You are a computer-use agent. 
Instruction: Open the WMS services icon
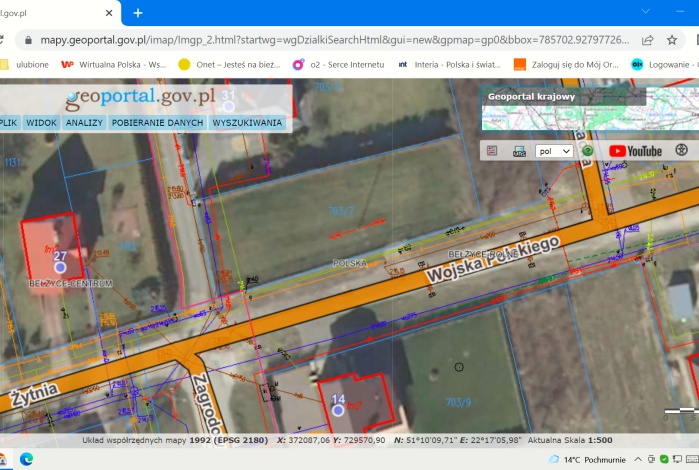519,151
